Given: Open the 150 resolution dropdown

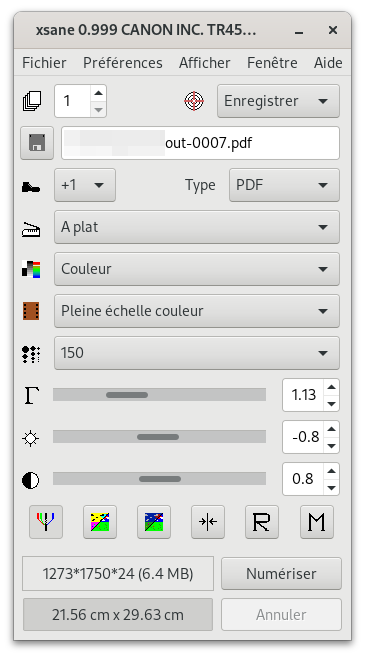Looking at the screenshot, I should pos(197,353).
